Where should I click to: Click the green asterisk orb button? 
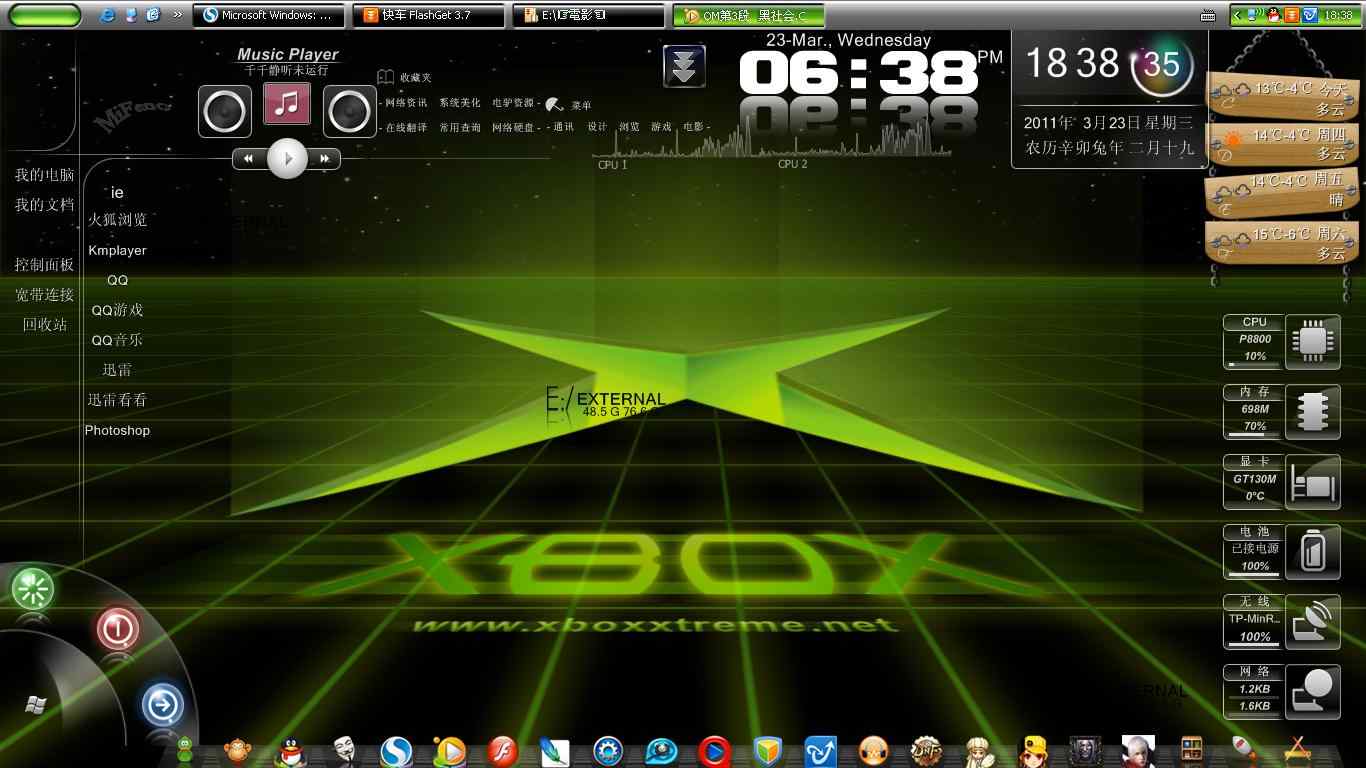33,588
